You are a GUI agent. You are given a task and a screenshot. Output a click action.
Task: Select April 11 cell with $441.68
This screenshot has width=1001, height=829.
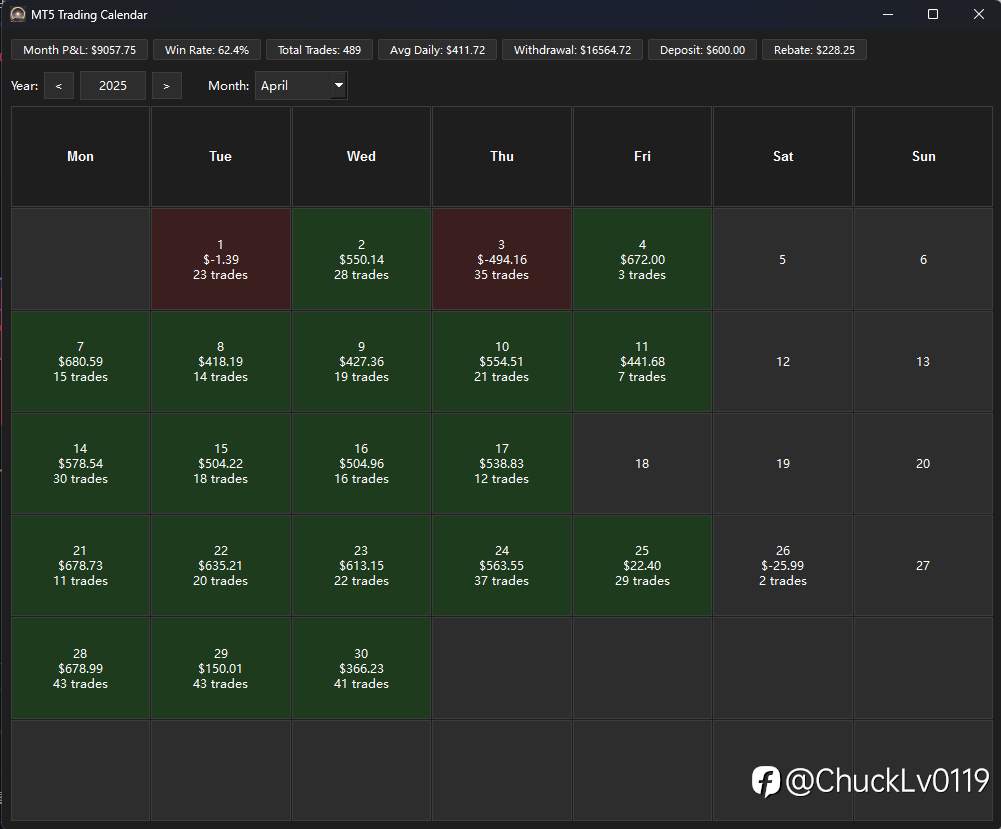(x=642, y=361)
